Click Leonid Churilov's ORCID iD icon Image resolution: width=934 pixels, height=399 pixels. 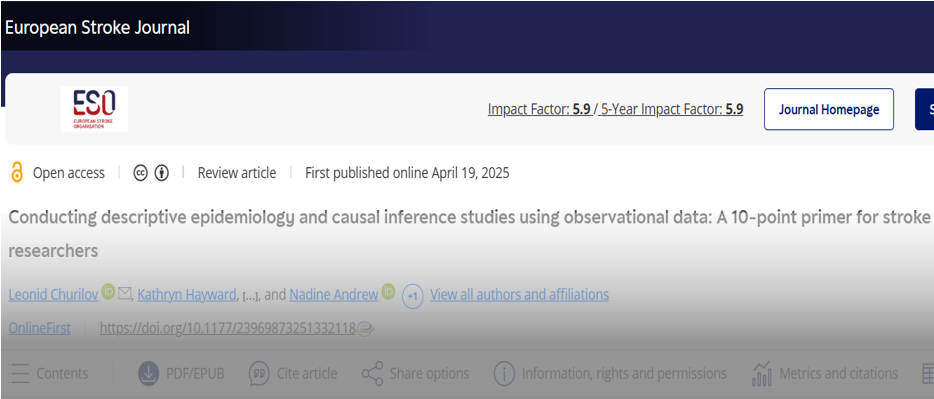point(108,292)
